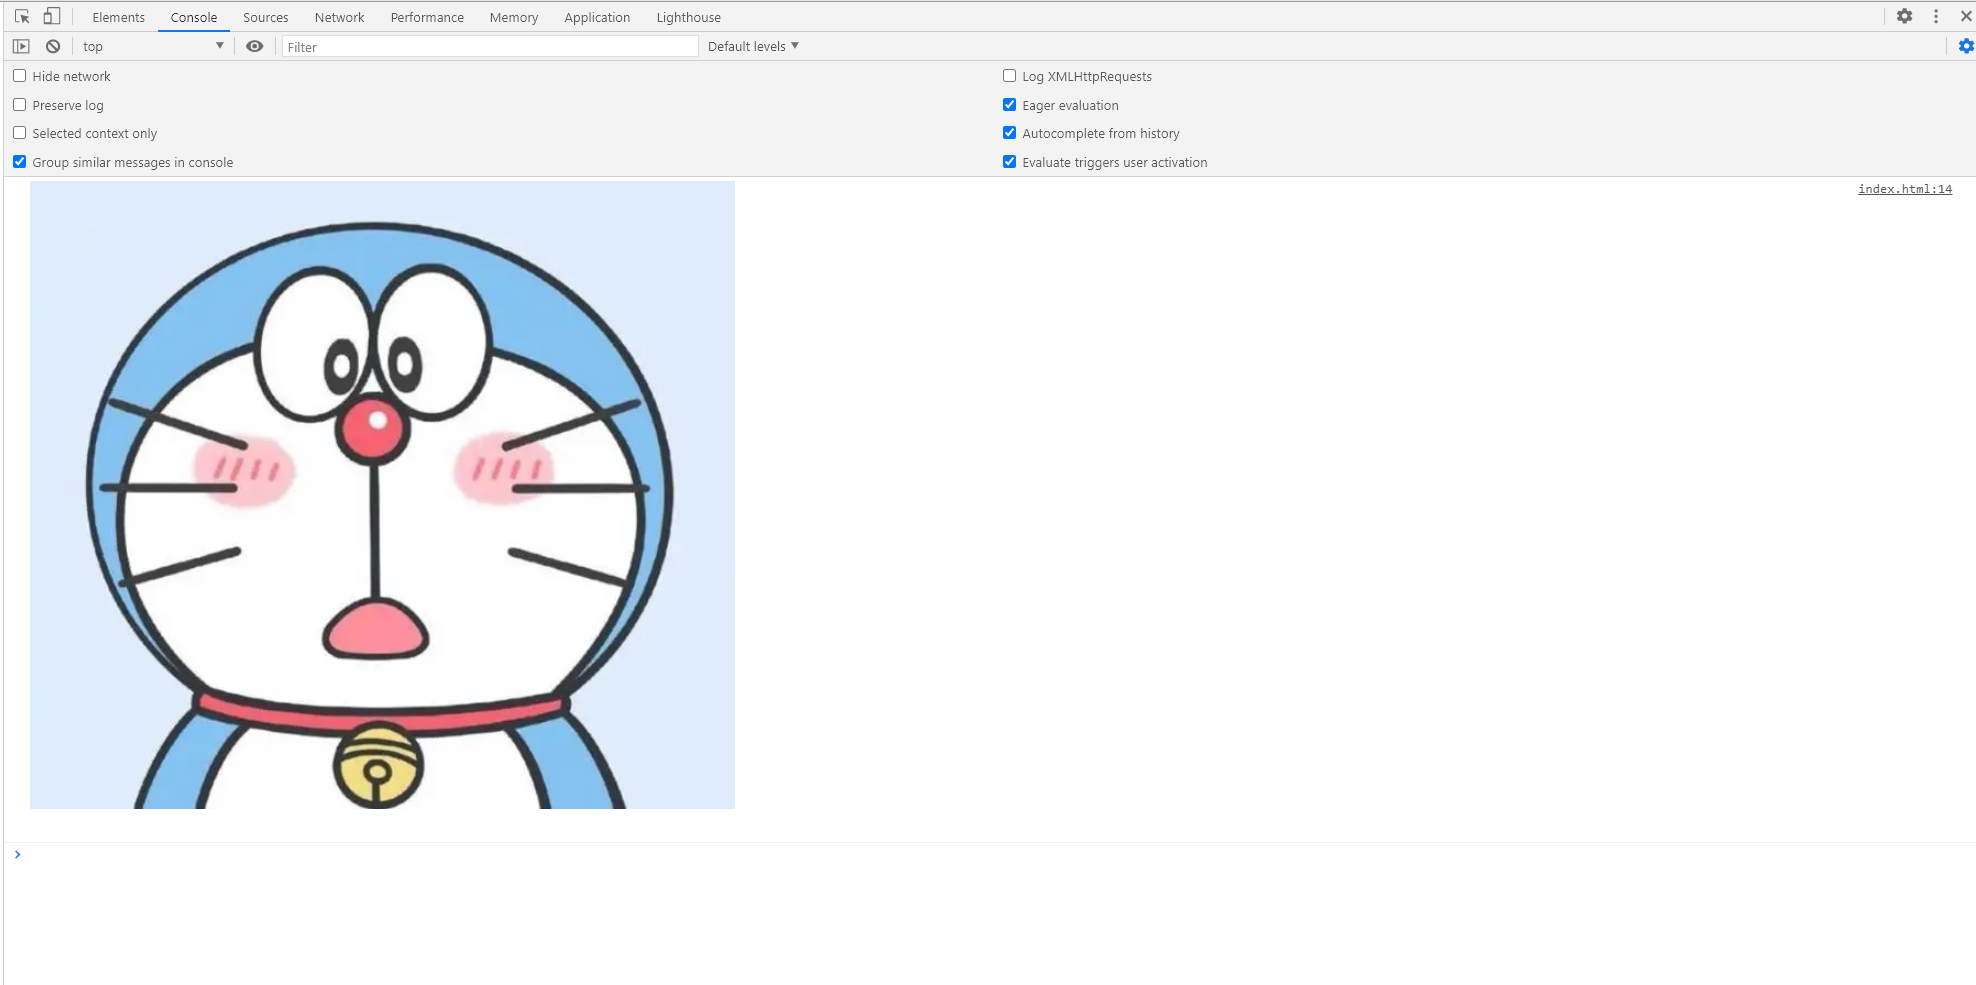The width and height of the screenshot is (1976, 985).
Task: Focus the console Filter input field
Action: pyautogui.click(x=490, y=47)
